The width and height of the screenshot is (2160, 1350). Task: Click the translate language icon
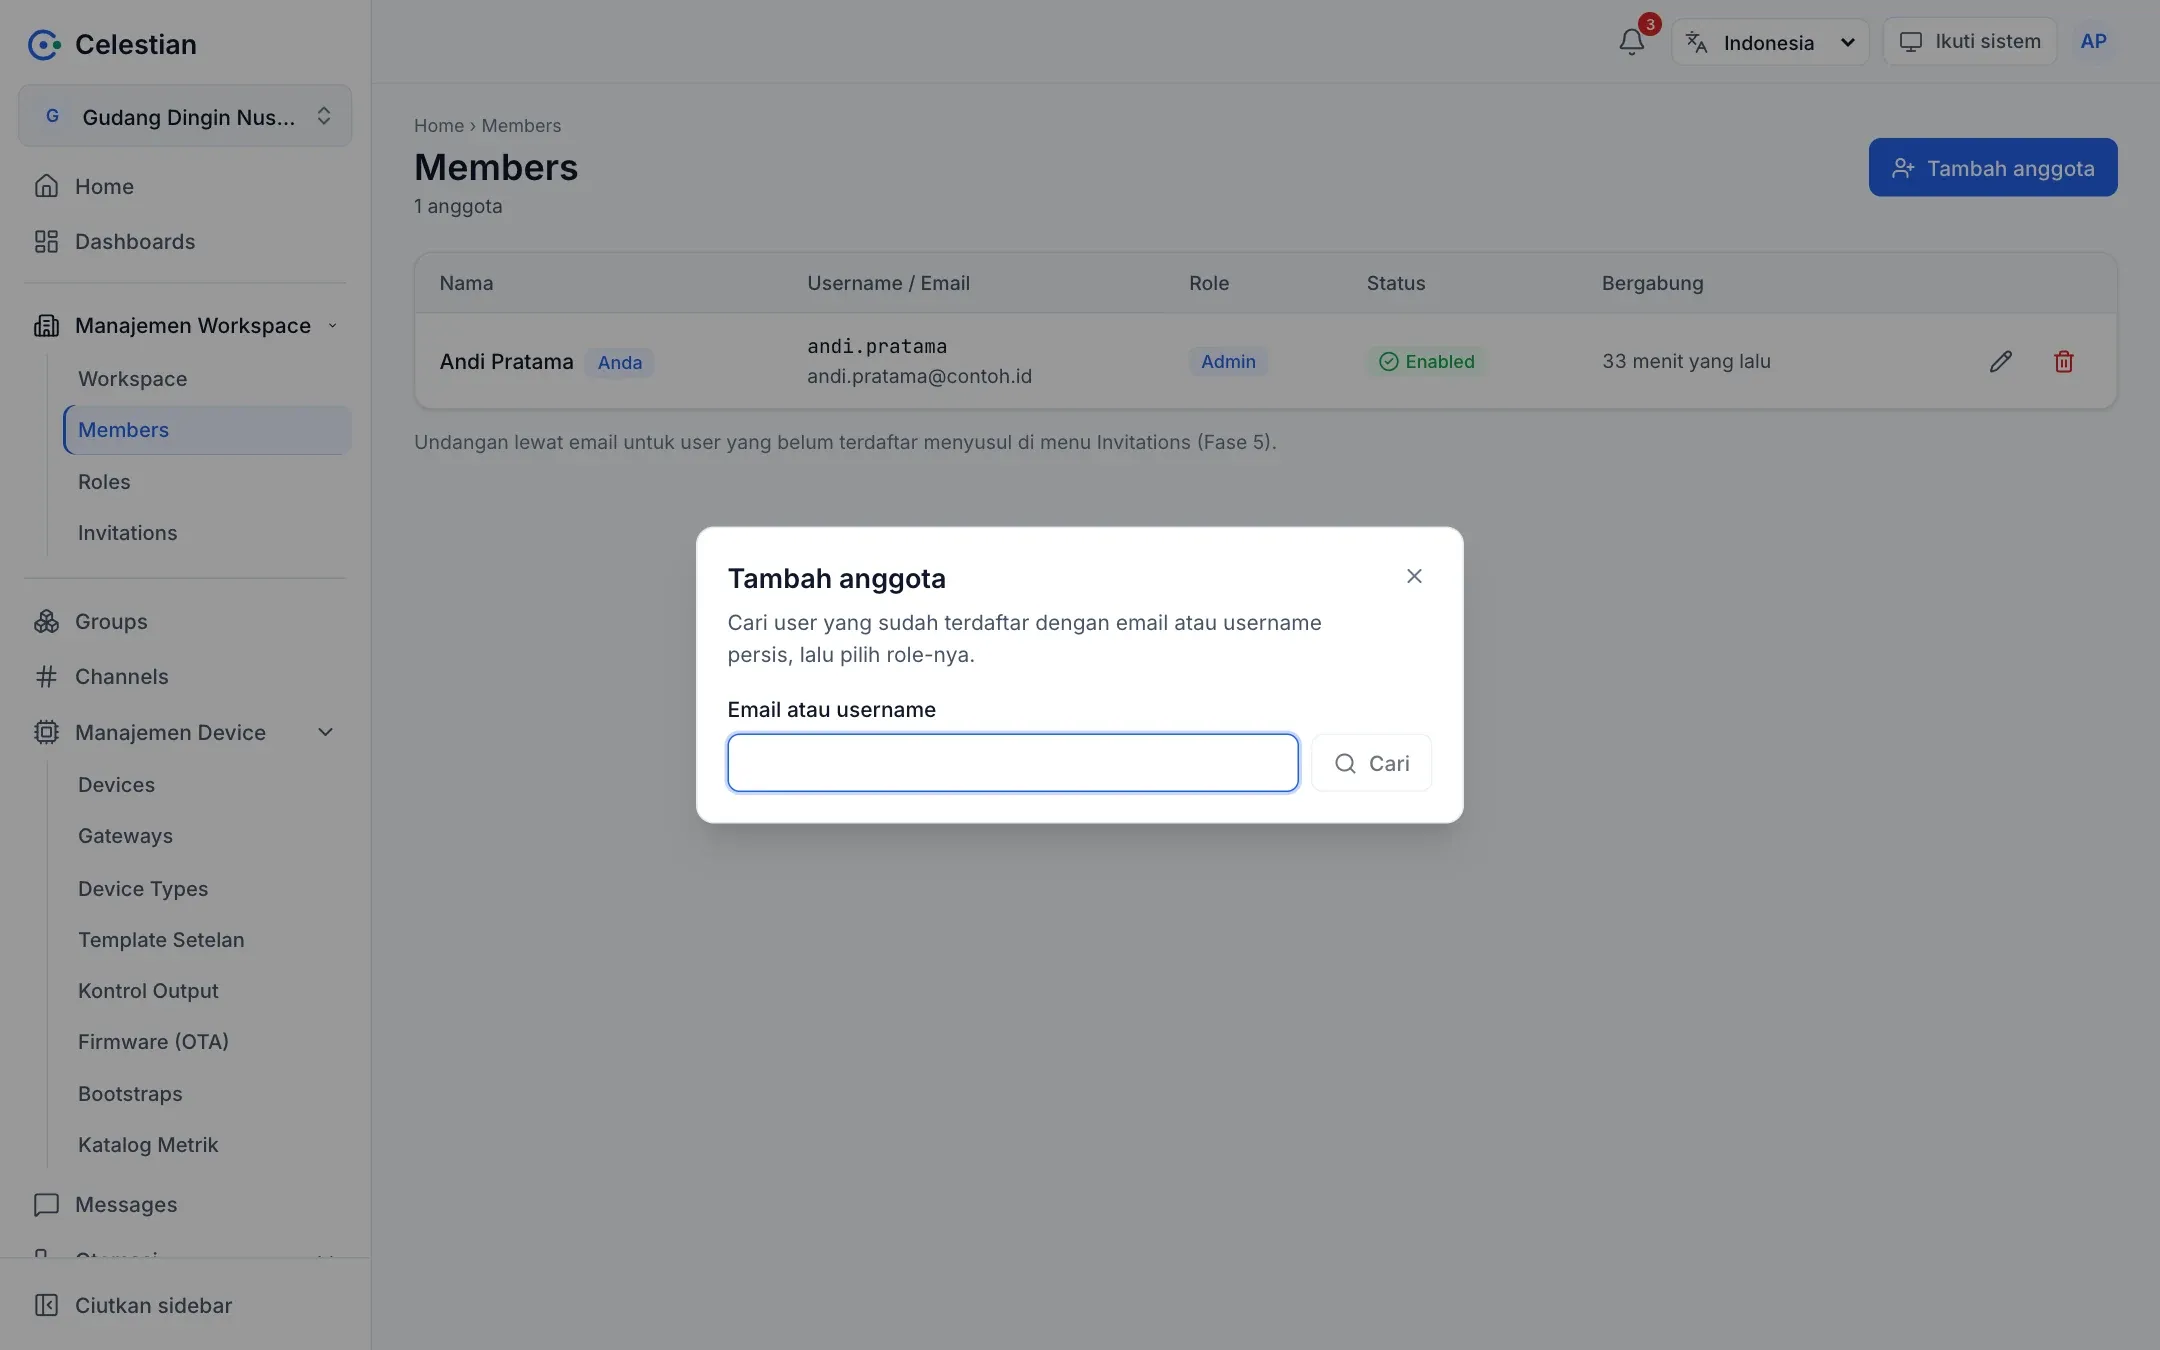pos(1696,42)
